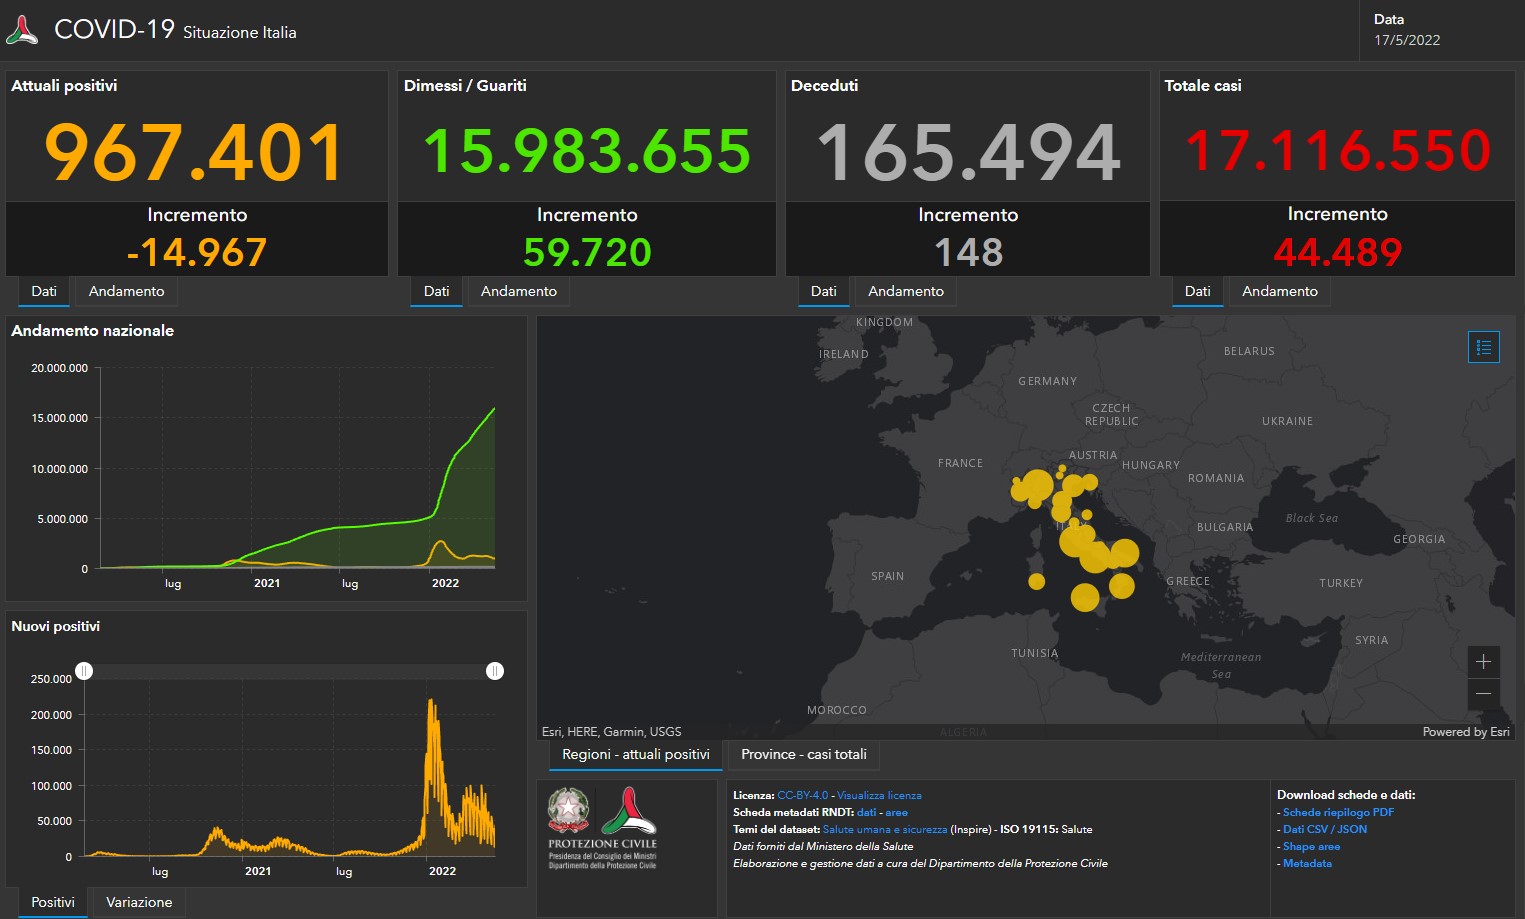
Task: Zoom in on the map with the plus icon
Action: tap(1484, 661)
